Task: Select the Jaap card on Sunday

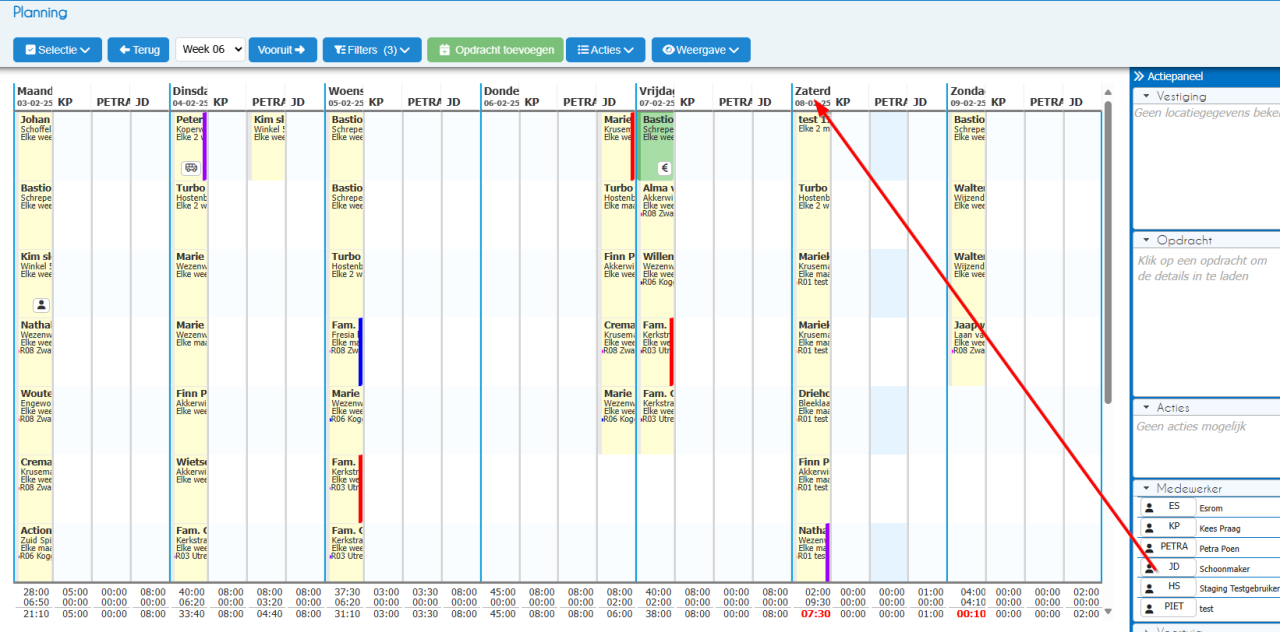Action: tap(968, 351)
